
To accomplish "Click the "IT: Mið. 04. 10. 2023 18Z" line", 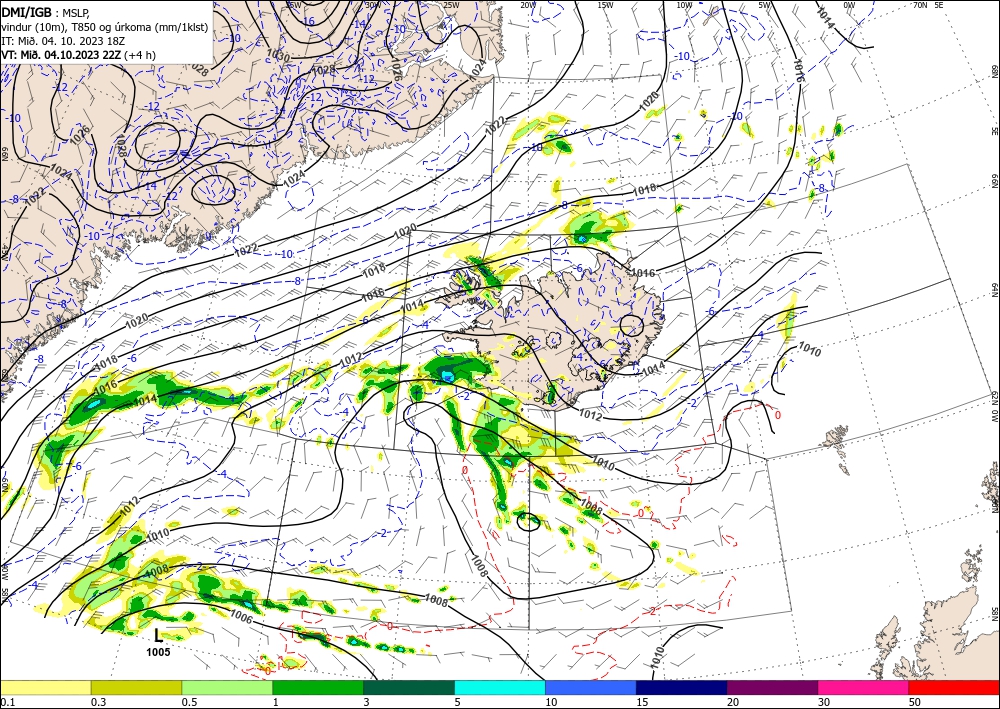I will (x=61, y=41).
